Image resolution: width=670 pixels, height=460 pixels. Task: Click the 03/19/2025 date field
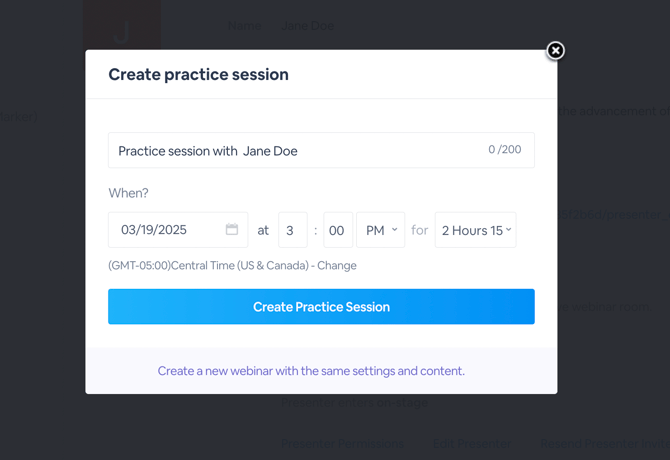click(x=165, y=230)
